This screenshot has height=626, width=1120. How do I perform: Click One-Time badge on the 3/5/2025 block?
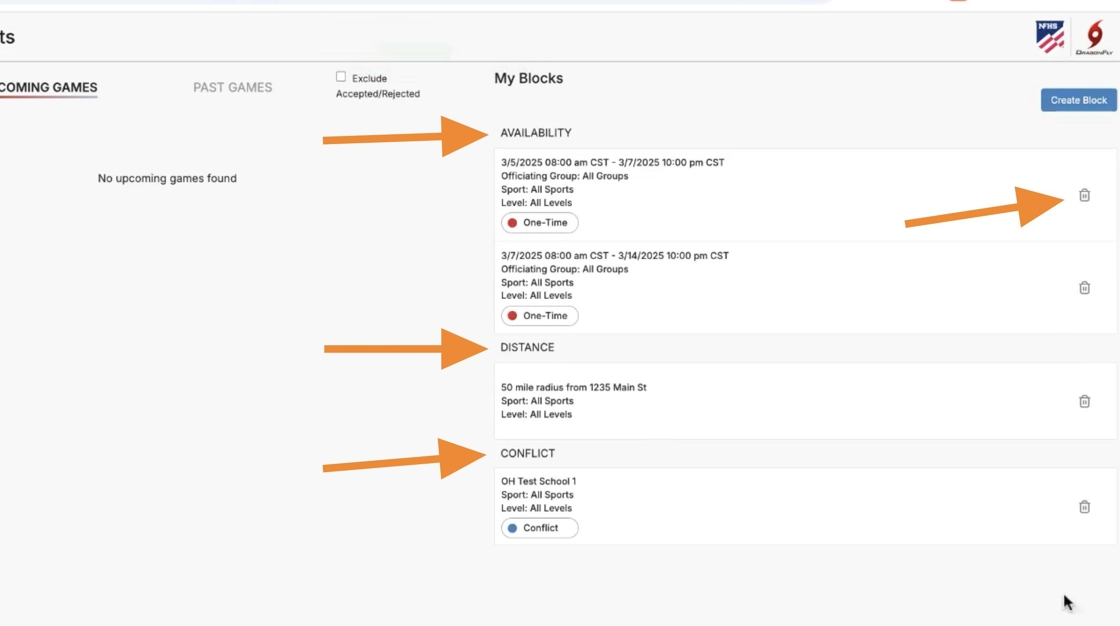[x=540, y=223]
